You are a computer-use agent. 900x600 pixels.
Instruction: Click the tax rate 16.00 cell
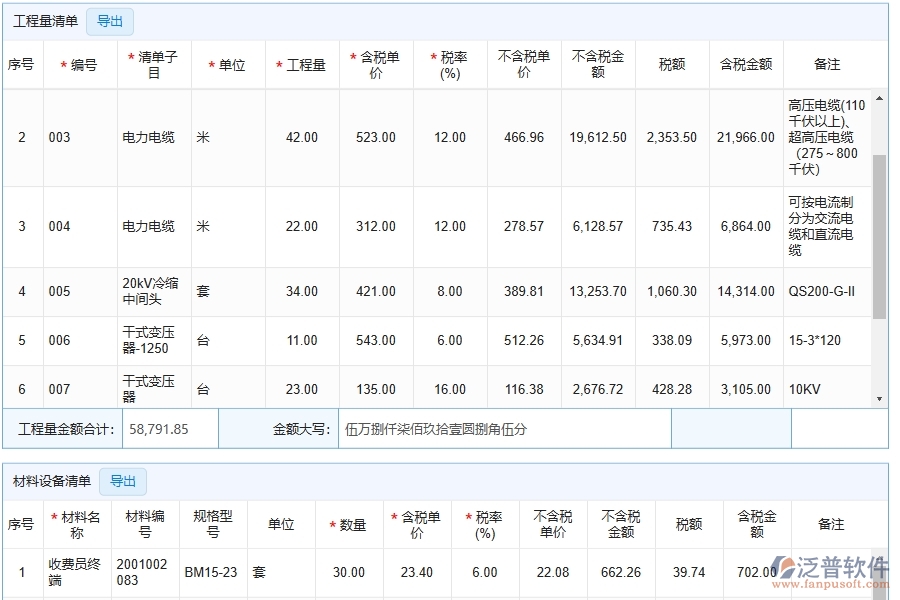click(x=450, y=388)
